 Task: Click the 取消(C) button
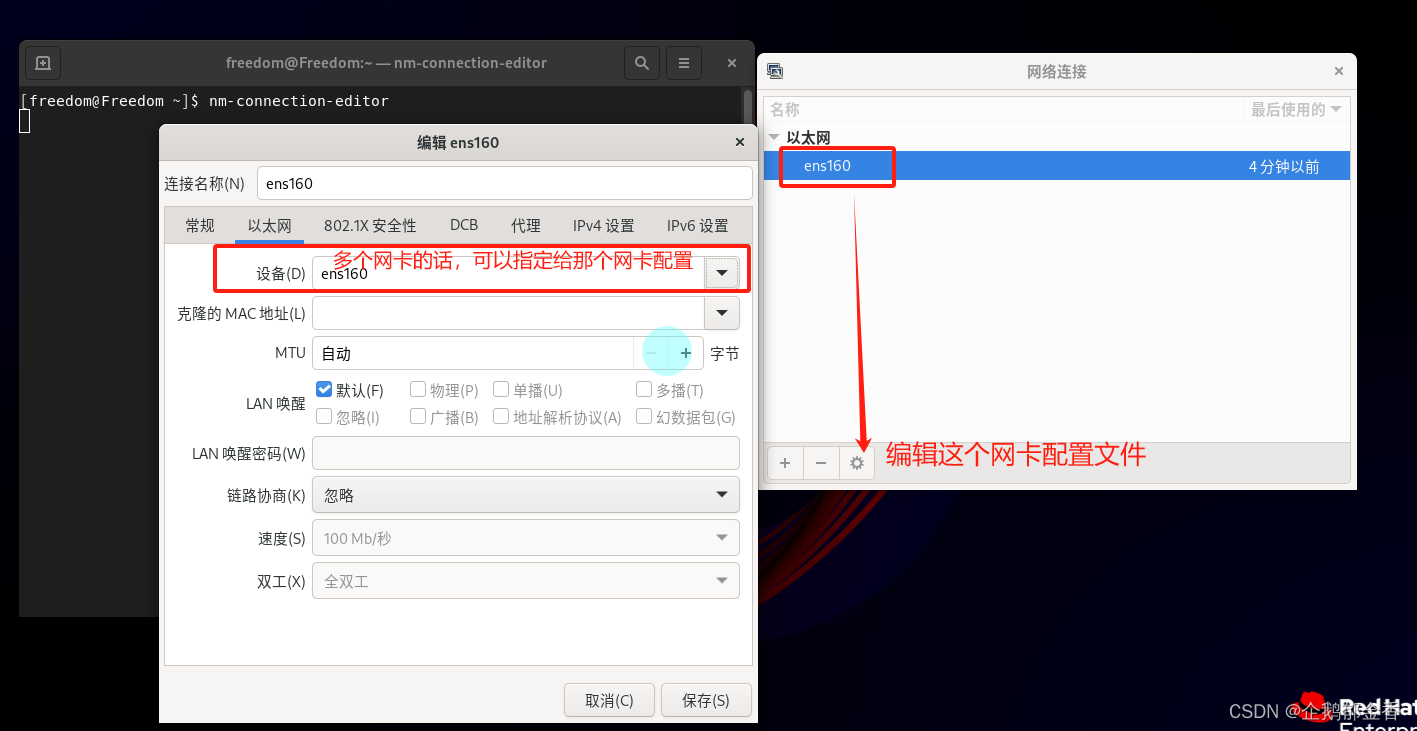609,700
